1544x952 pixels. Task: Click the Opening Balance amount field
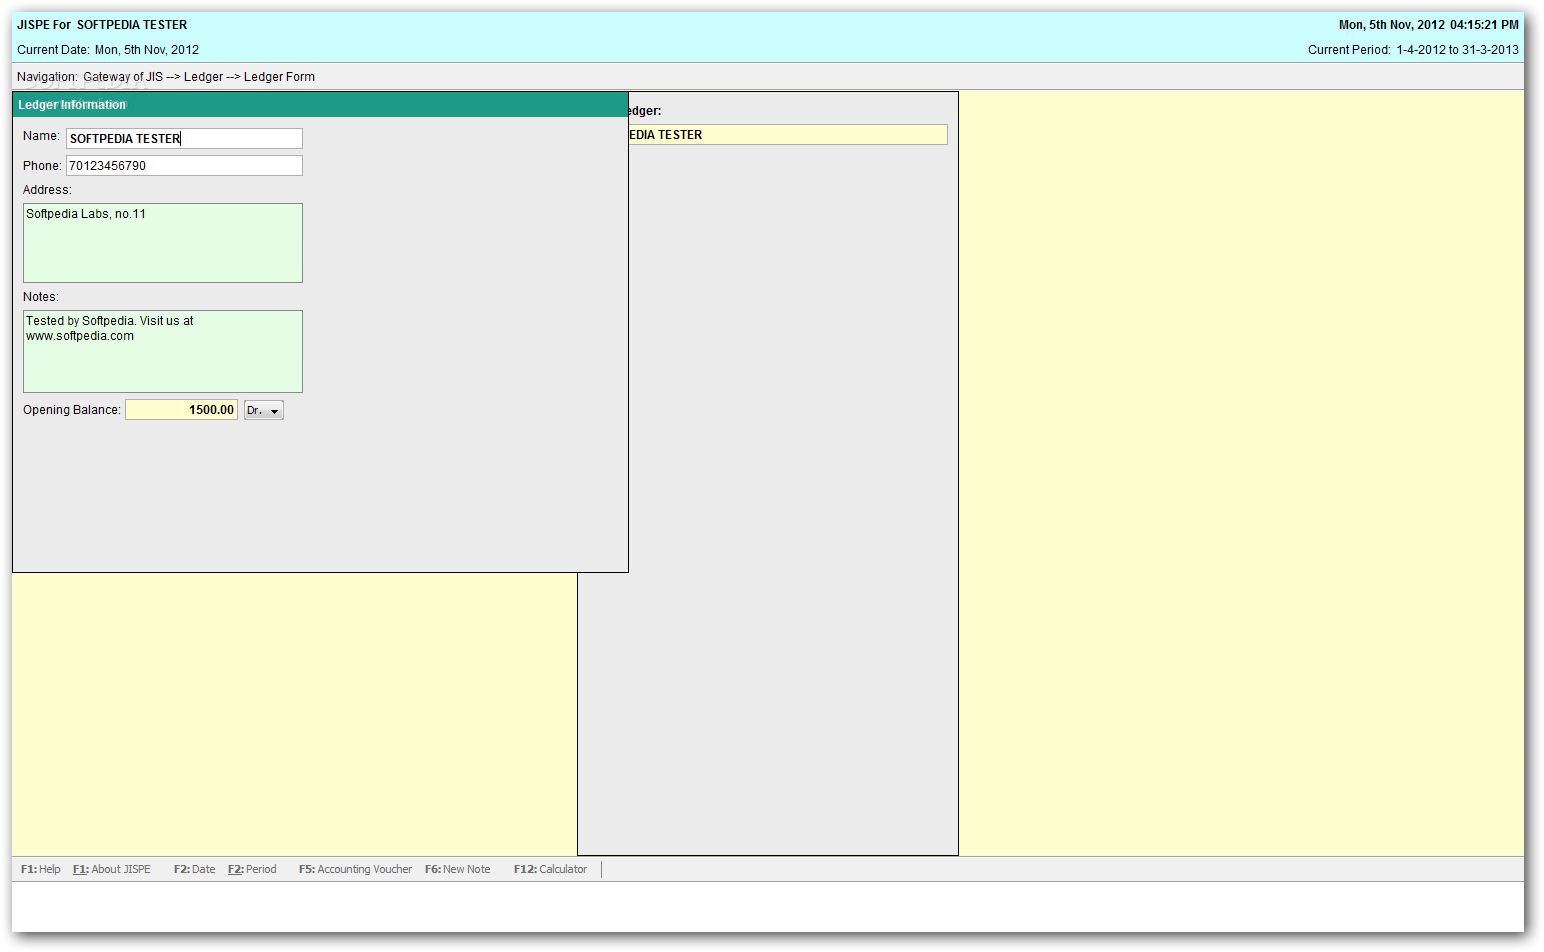tap(181, 410)
